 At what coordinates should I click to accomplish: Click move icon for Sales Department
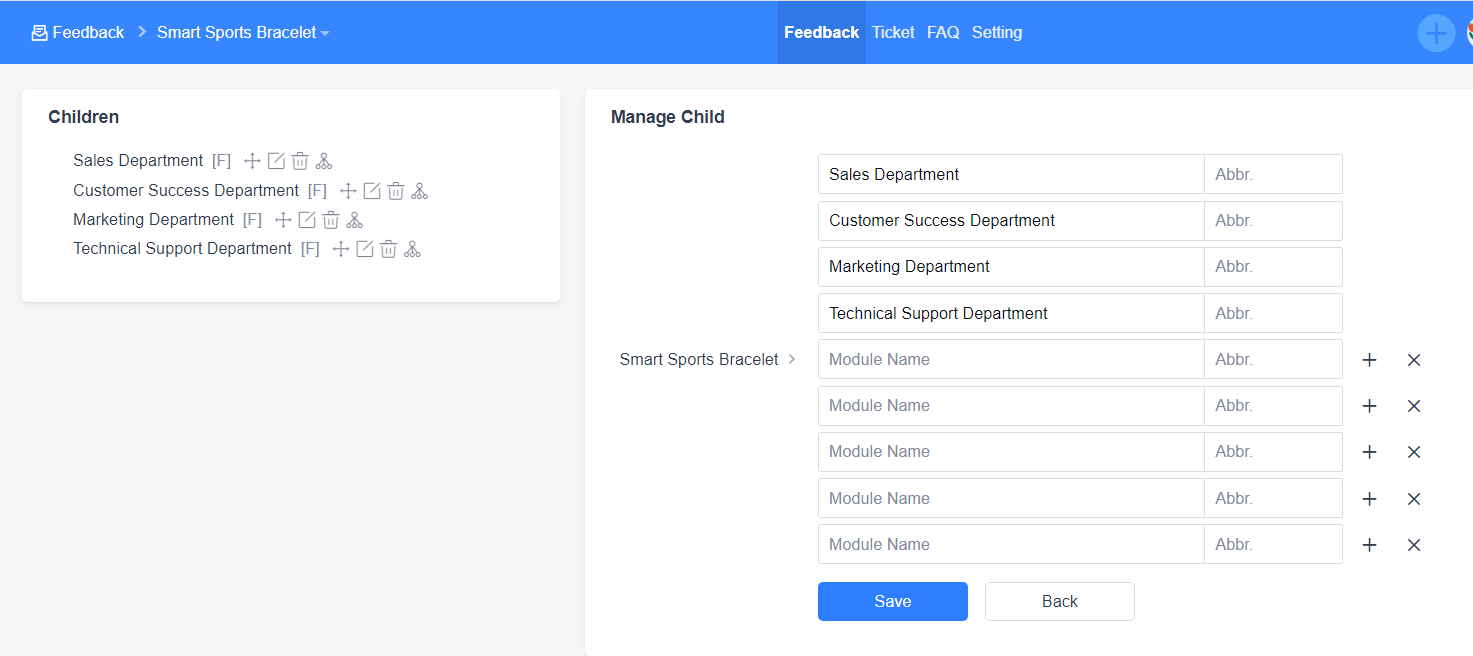(252, 161)
